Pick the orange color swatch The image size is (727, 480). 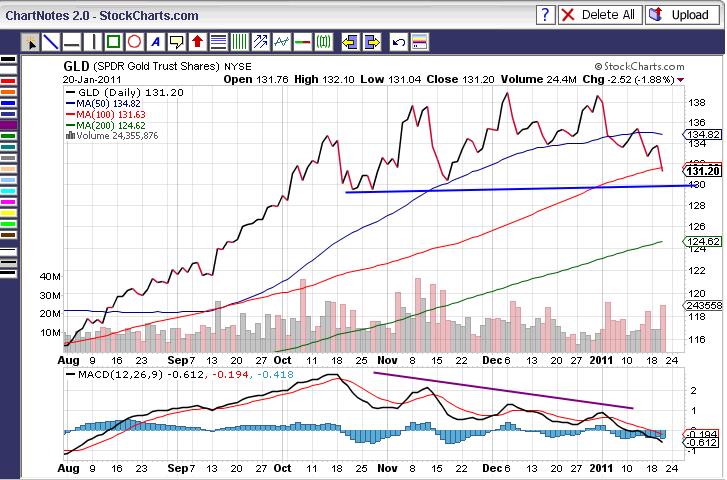point(9,92)
